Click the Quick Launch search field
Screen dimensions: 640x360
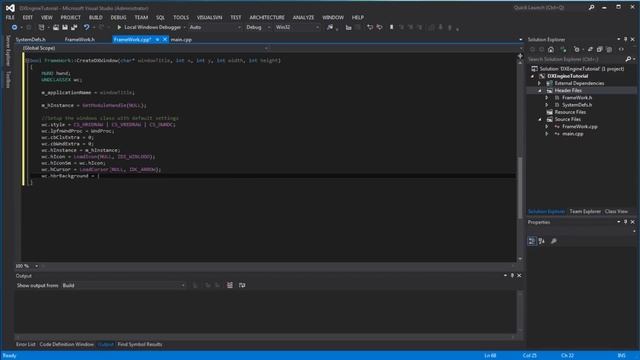(x=549, y=8)
